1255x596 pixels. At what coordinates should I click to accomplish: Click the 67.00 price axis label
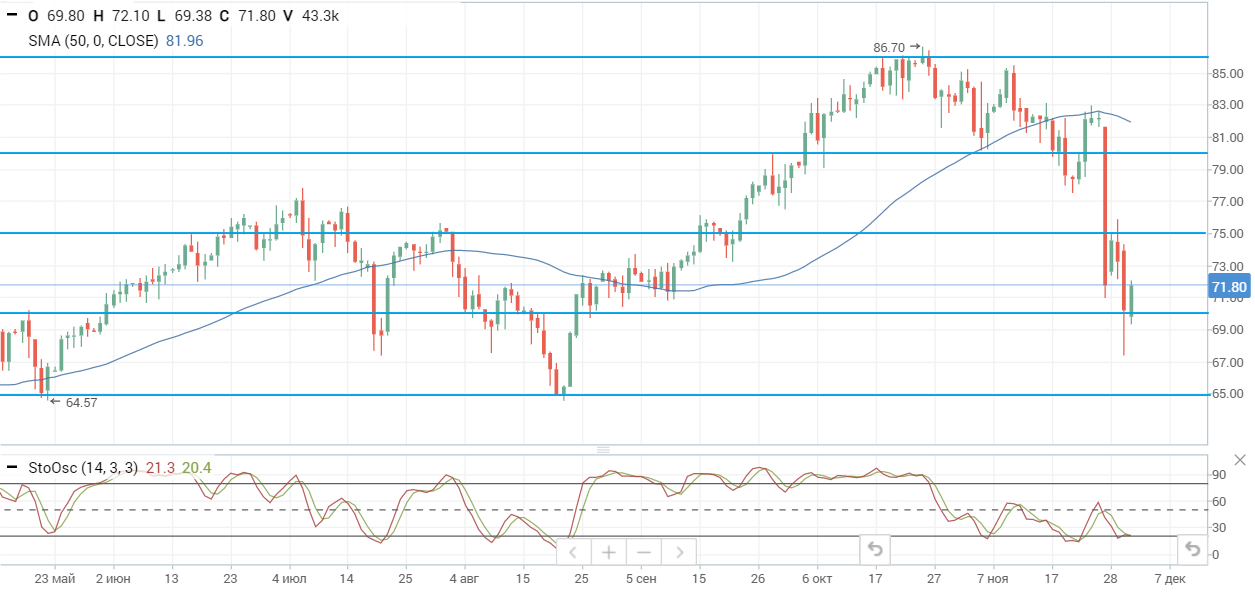(1226, 362)
